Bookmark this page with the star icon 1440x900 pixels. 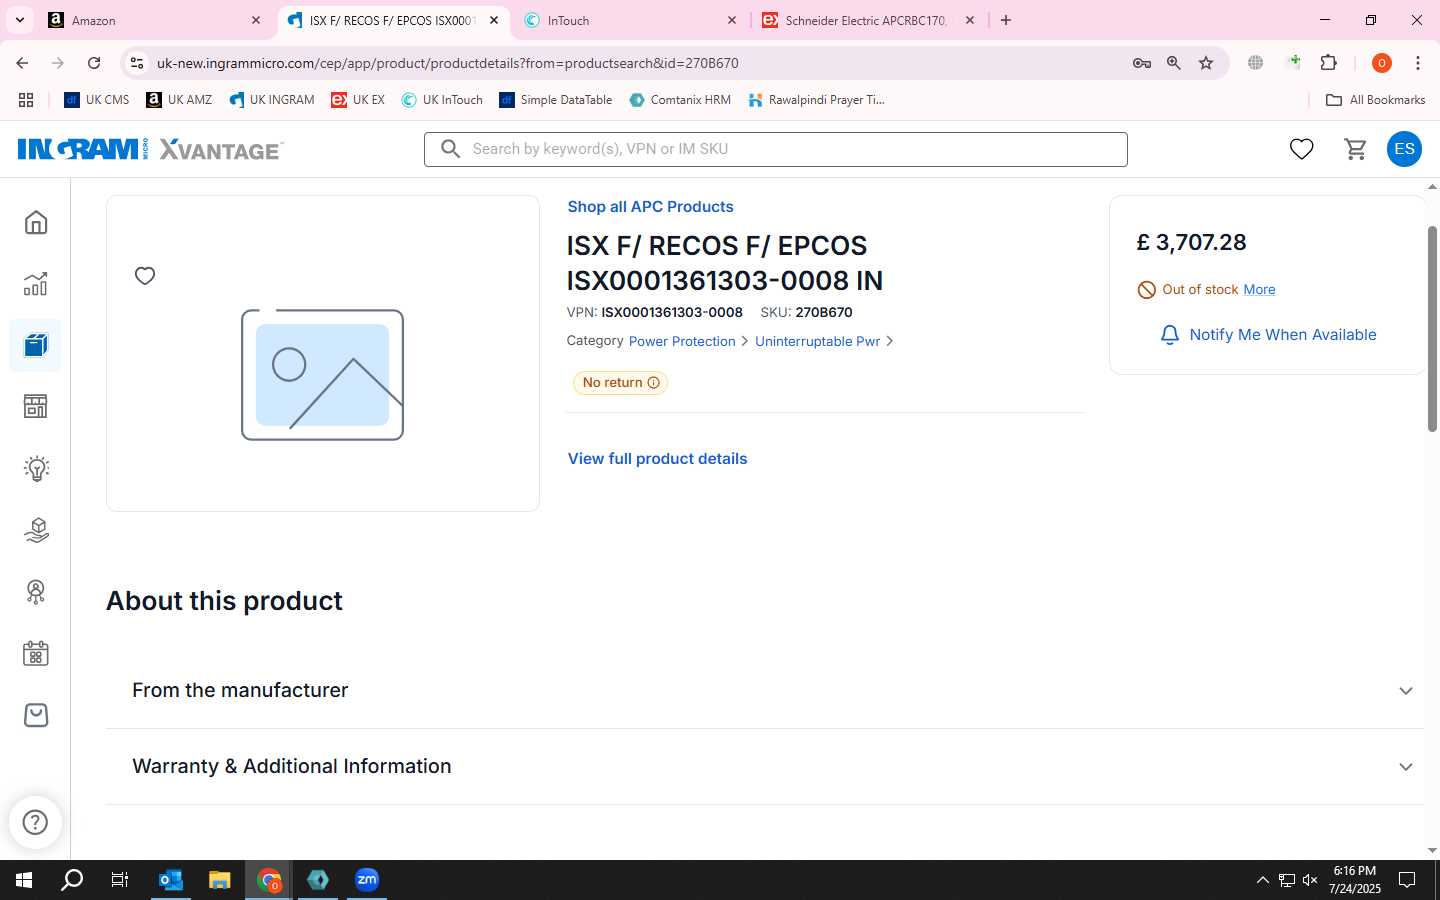pos(1206,63)
